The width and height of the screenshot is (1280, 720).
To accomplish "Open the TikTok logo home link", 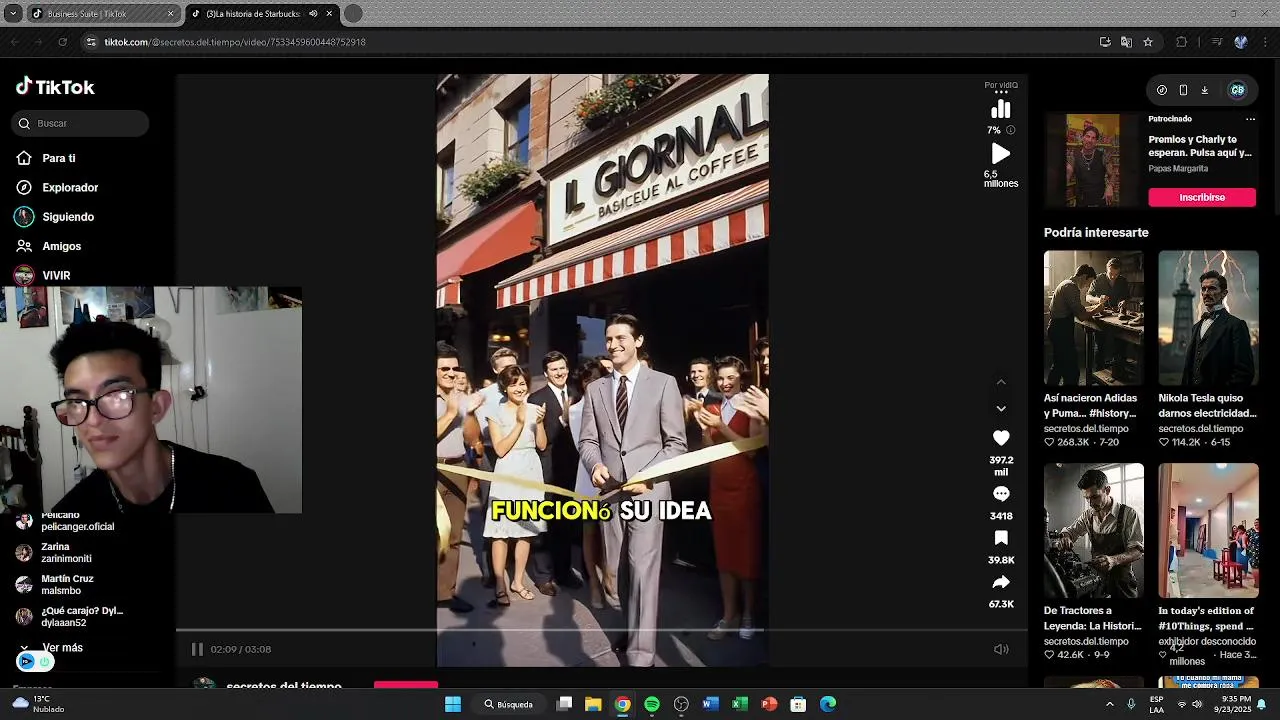I will point(55,87).
